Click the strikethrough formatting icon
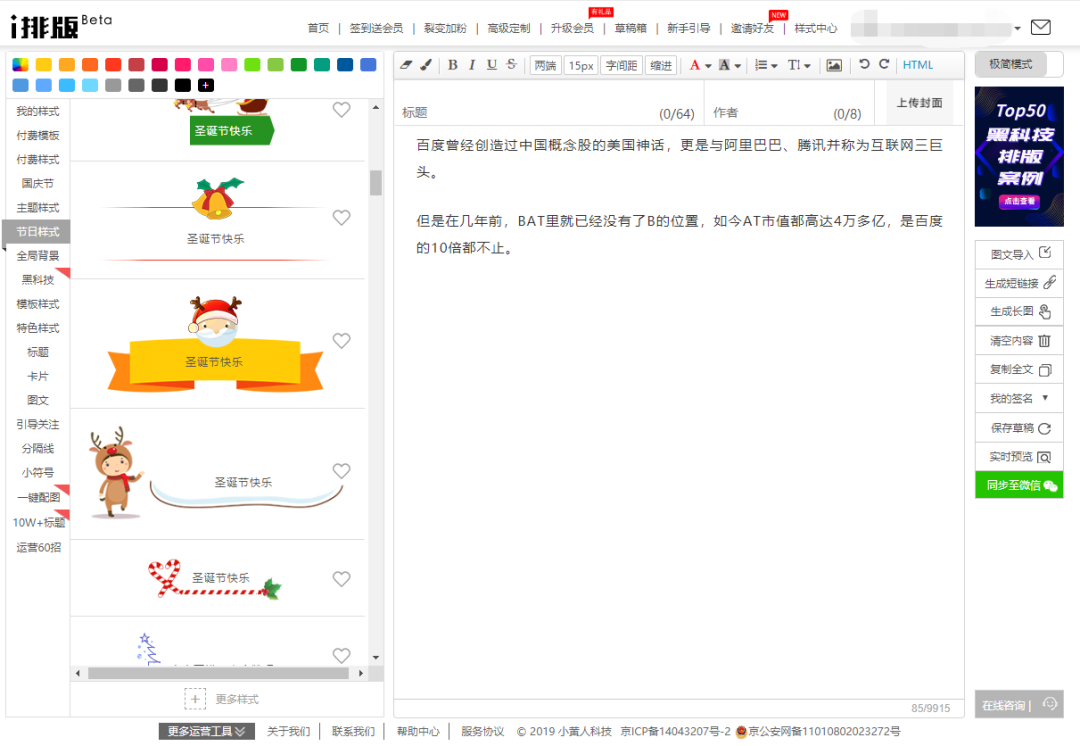Screen dimensions: 1080x746 point(511,65)
